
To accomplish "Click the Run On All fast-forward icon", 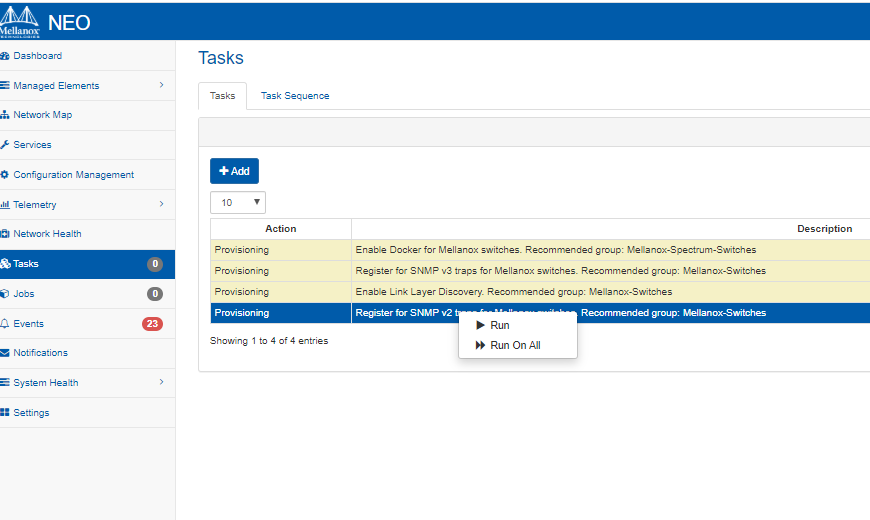I will tap(480, 345).
